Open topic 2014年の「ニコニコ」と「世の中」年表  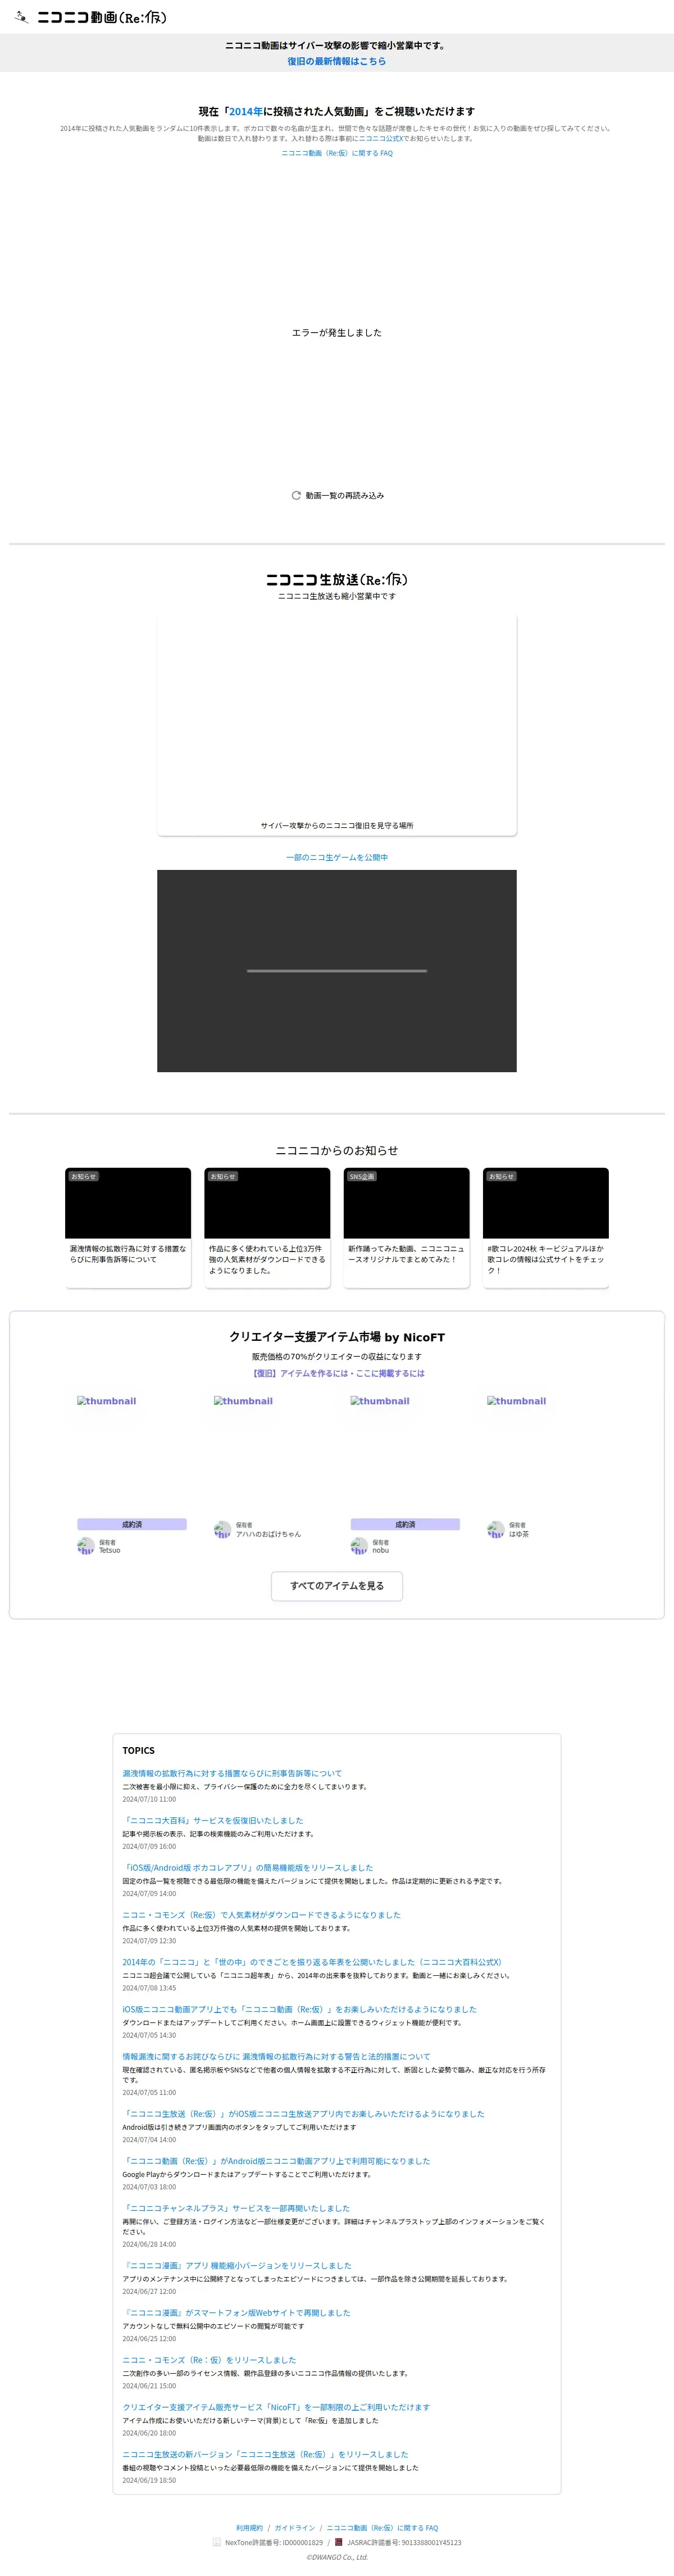tap(312, 1962)
